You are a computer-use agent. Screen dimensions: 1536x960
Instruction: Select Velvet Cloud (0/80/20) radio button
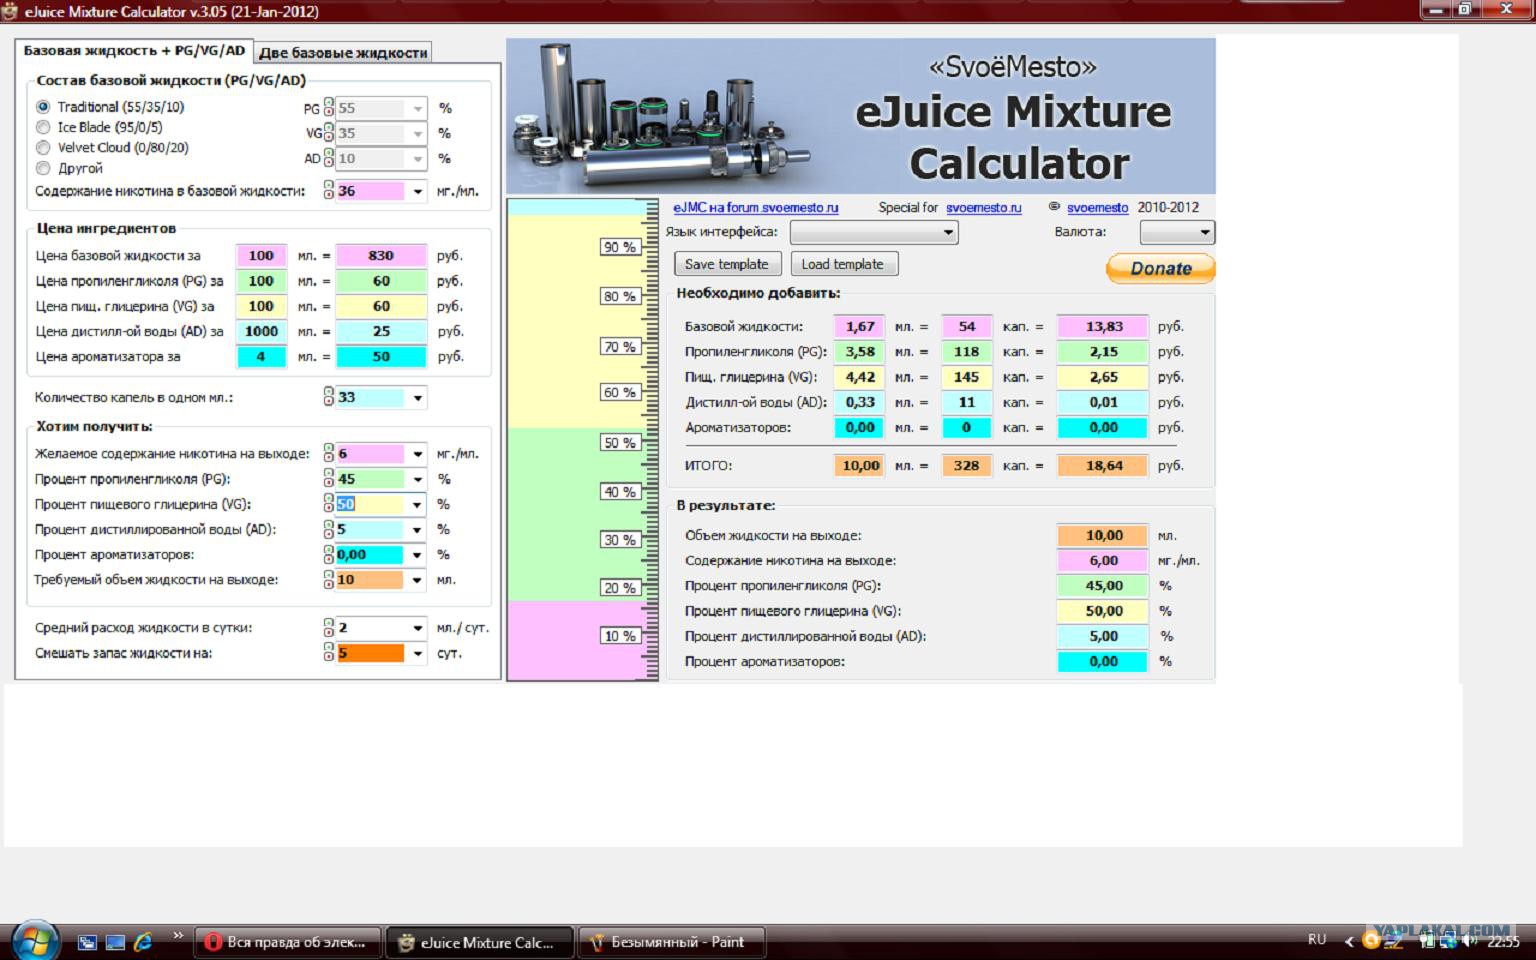pyautogui.click(x=43, y=148)
